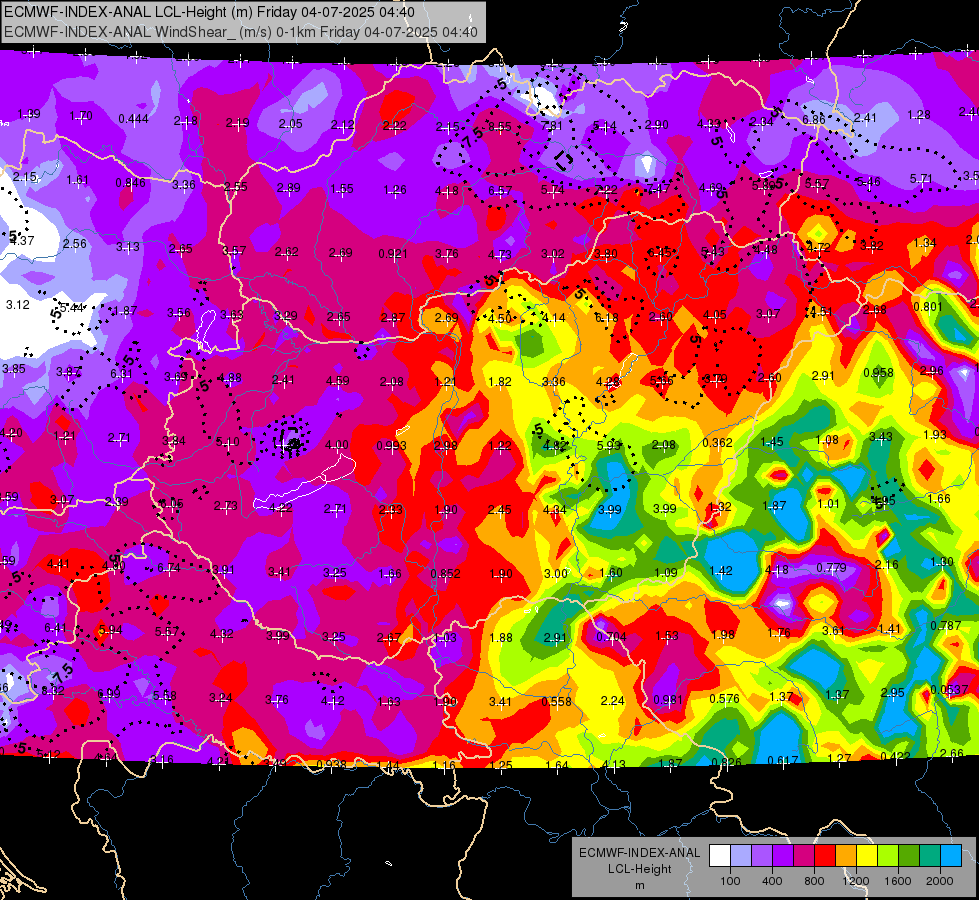
Task: Click the wind shear value 4.69
Action: coord(711,187)
